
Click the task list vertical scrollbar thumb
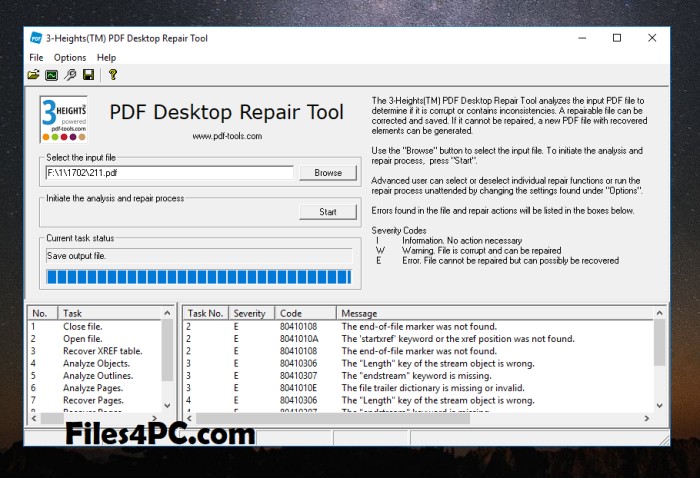[167, 350]
